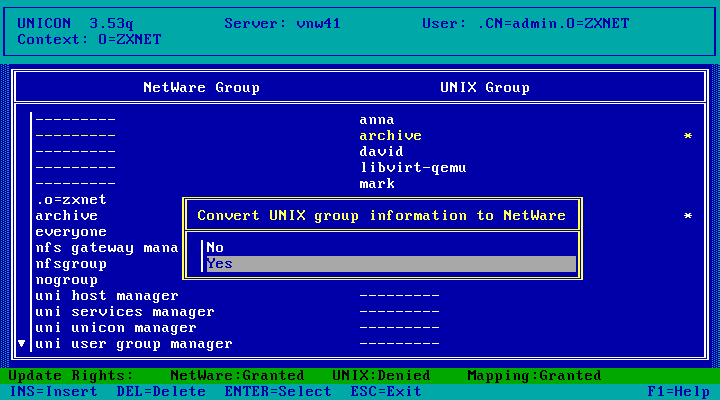
Task: Select the uni services manager group
Action: 125,312
